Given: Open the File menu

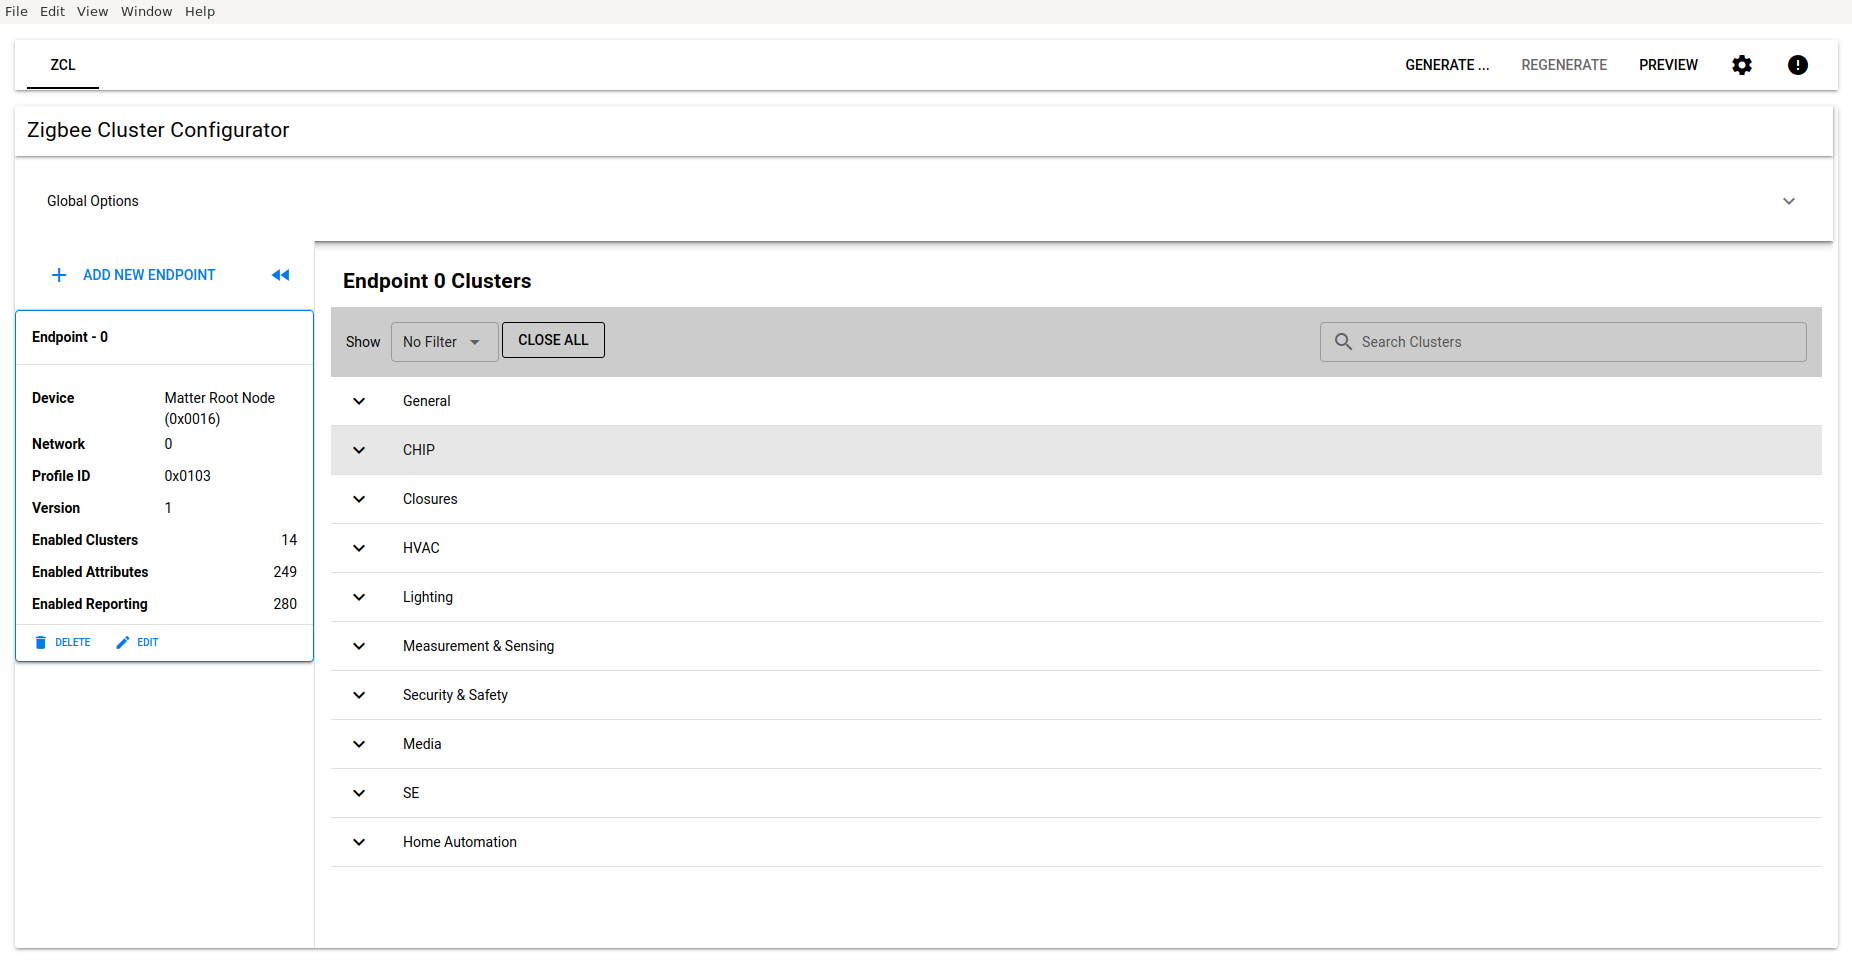Looking at the screenshot, I should coord(17,11).
